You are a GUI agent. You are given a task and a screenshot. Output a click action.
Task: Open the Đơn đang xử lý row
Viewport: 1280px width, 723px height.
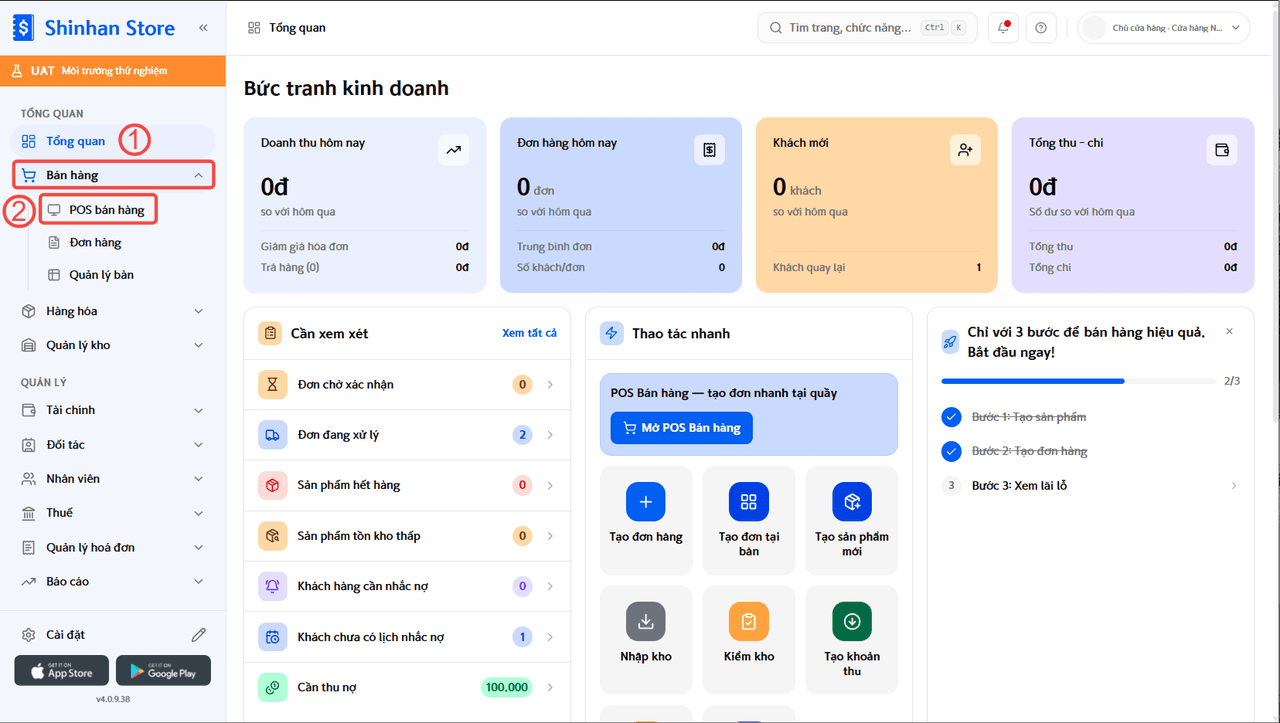point(407,435)
